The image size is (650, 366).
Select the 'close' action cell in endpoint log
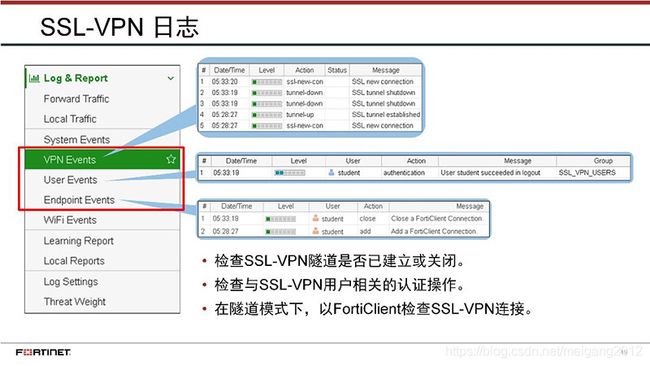tap(368, 218)
